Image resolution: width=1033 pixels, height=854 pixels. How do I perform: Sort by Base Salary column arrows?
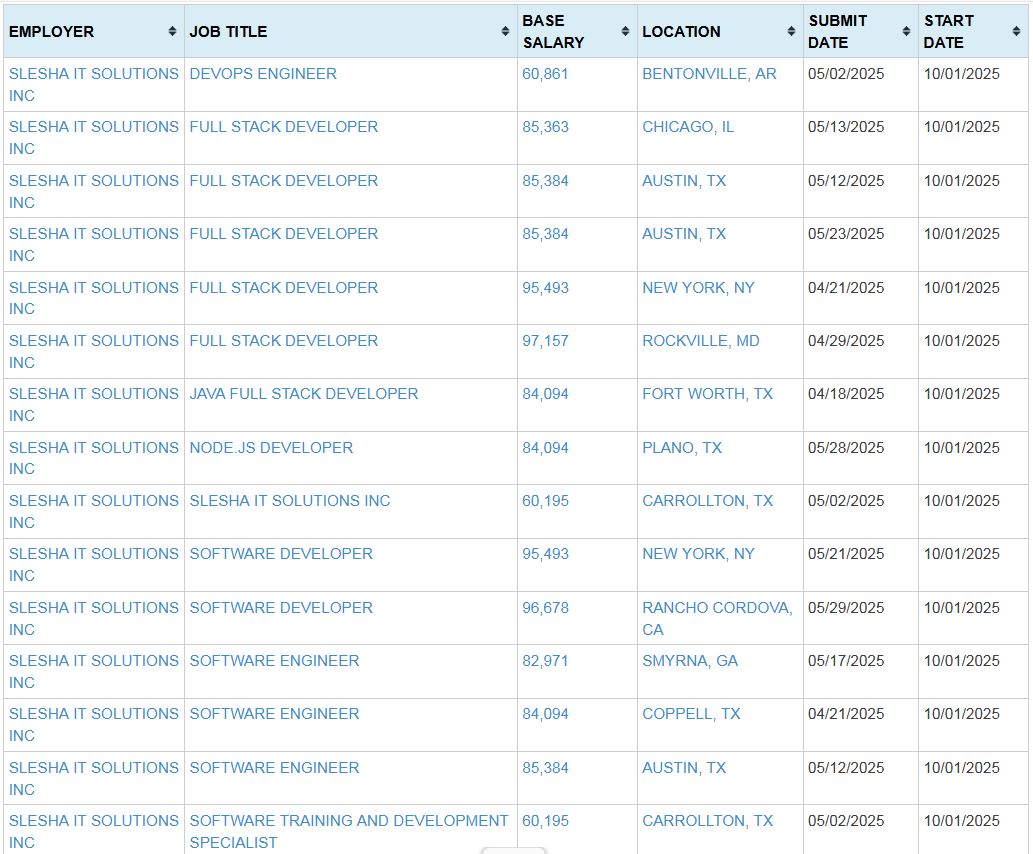pos(625,32)
